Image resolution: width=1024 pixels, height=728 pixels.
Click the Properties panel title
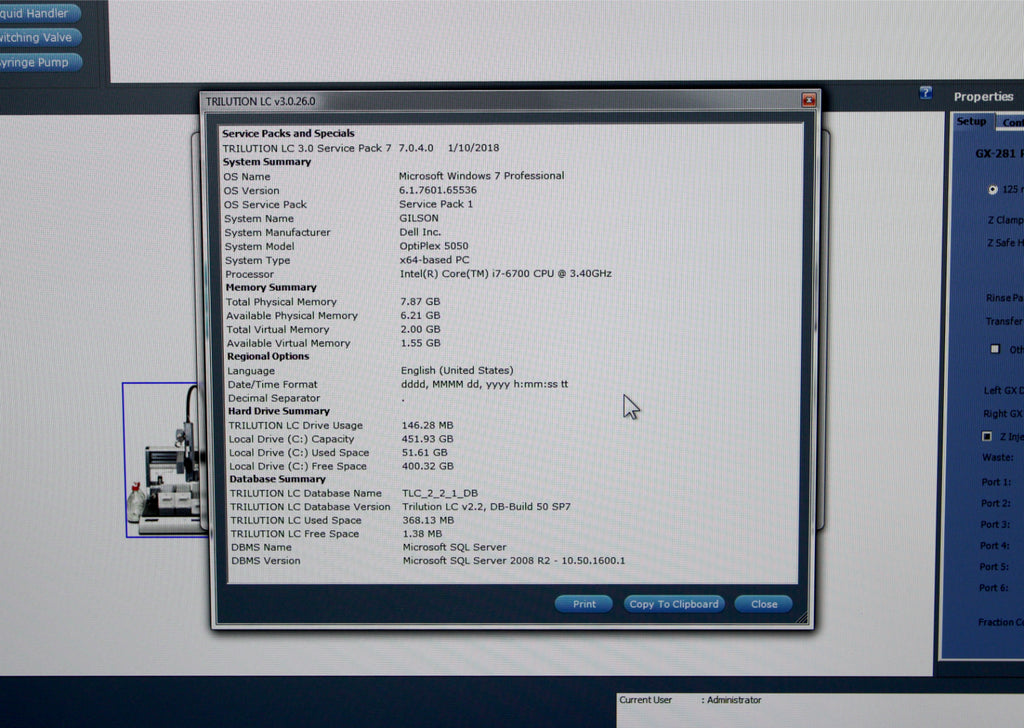click(983, 97)
